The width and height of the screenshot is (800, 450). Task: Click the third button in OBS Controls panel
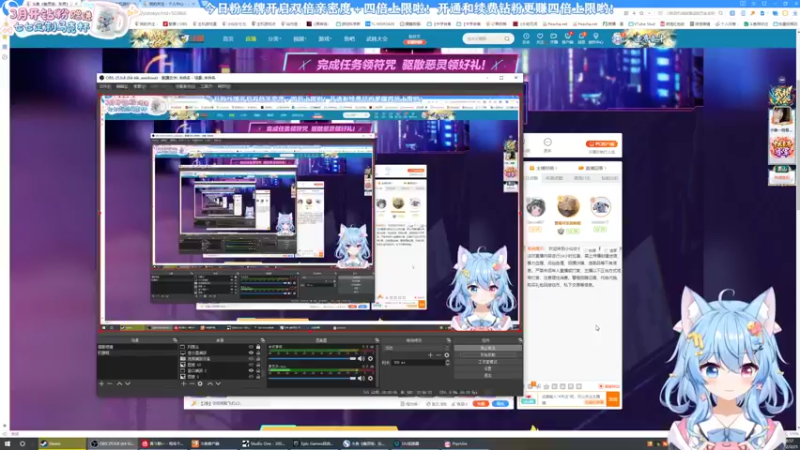(x=488, y=362)
